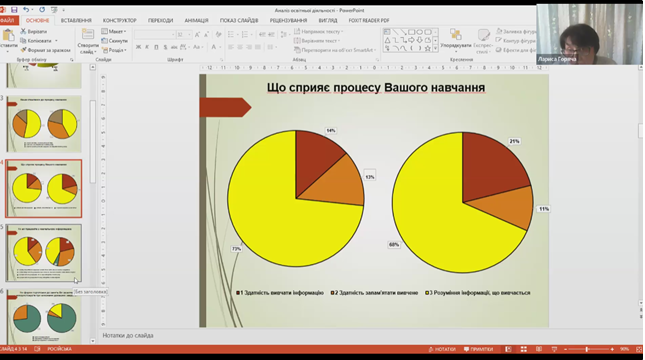Click the Convert to SmartArt icon

(x=297, y=50)
